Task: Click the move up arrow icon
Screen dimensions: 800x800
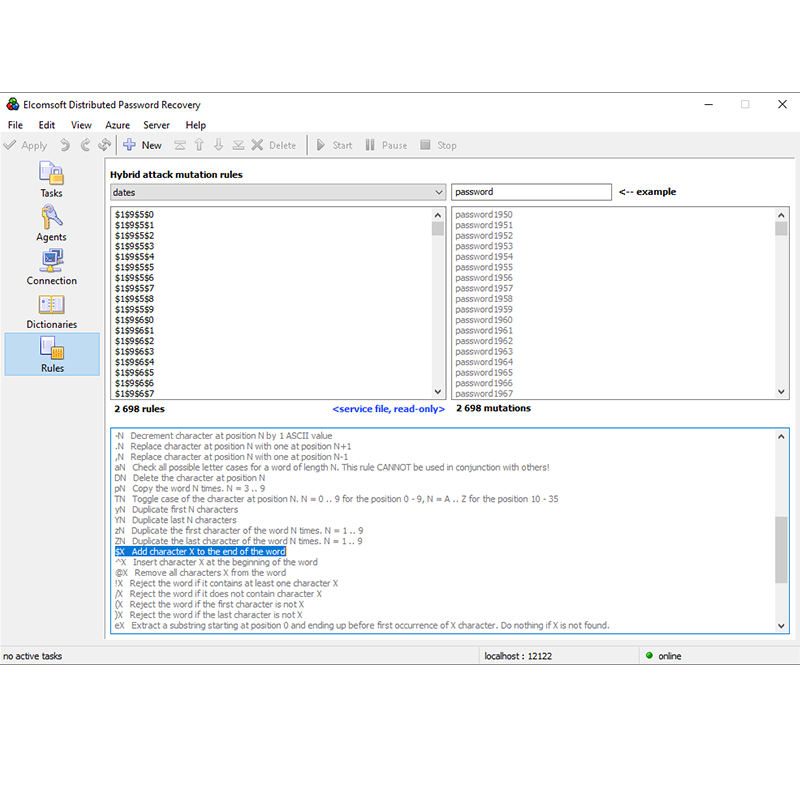Action: (199, 145)
